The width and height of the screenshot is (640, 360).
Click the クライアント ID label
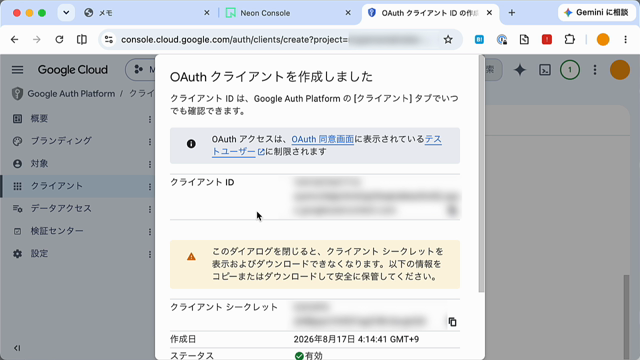coord(202,182)
